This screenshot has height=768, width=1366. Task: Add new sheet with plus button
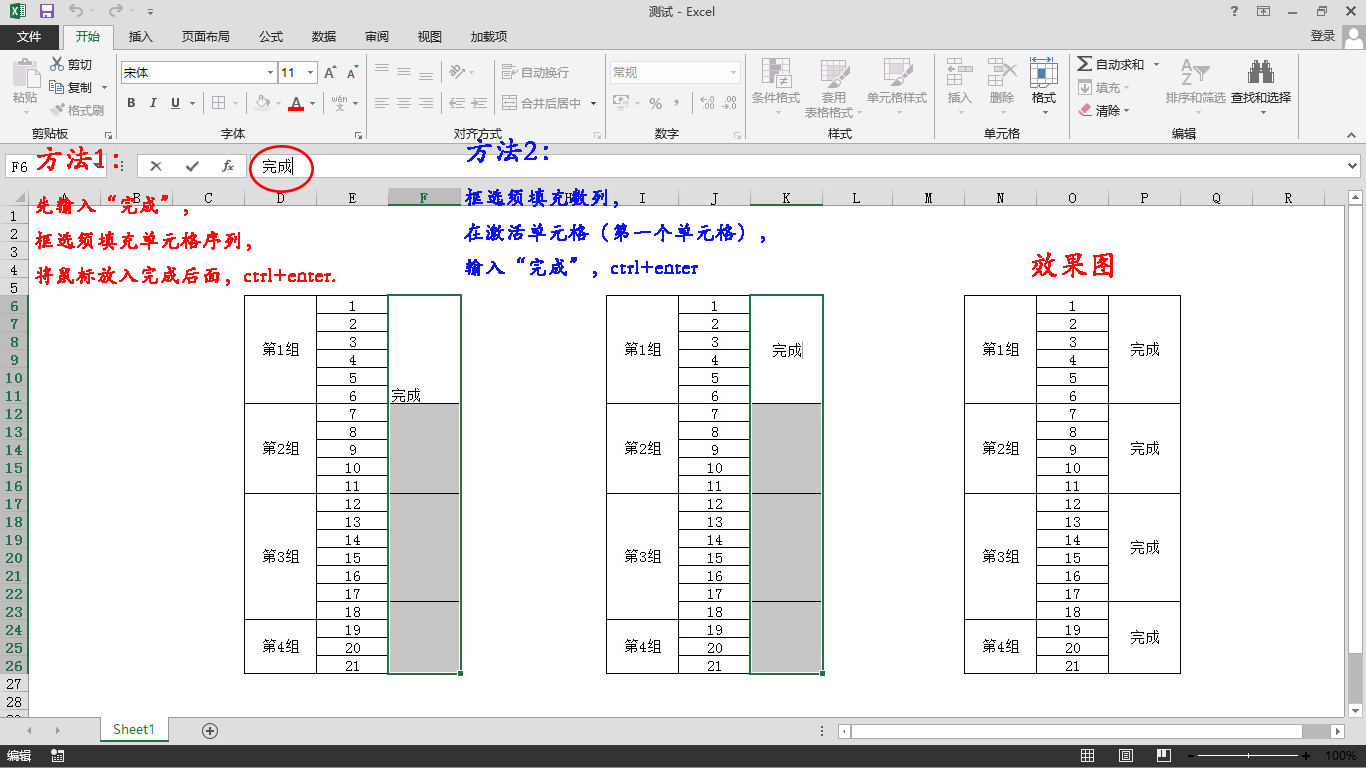pyautogui.click(x=210, y=731)
